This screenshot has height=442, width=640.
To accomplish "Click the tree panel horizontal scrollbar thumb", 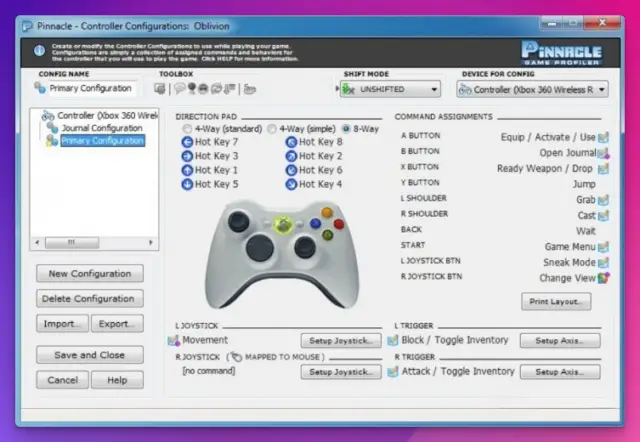I will point(72,242).
